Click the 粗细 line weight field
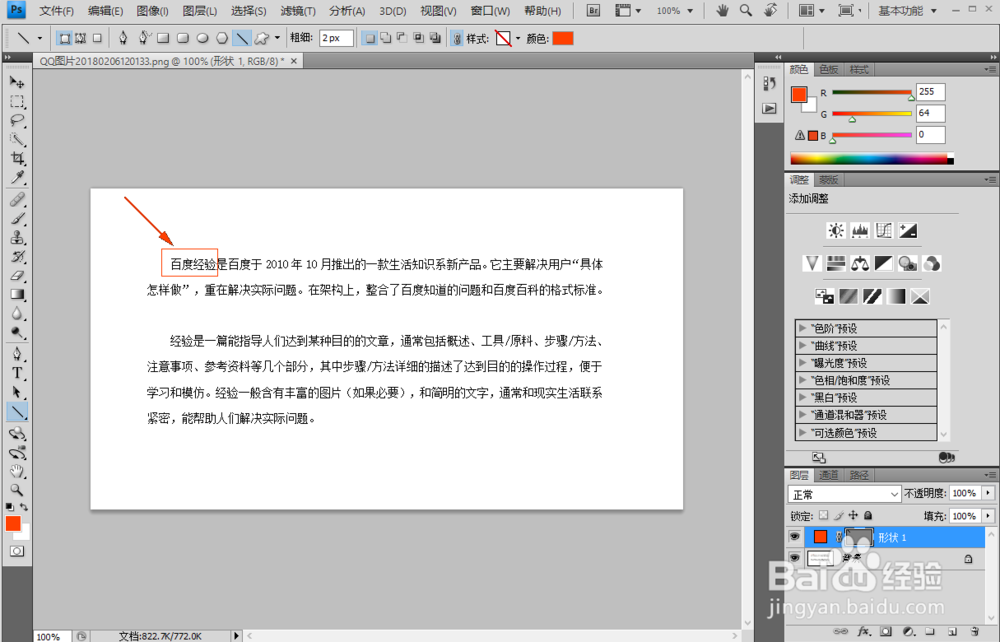1000x642 pixels. click(336, 38)
